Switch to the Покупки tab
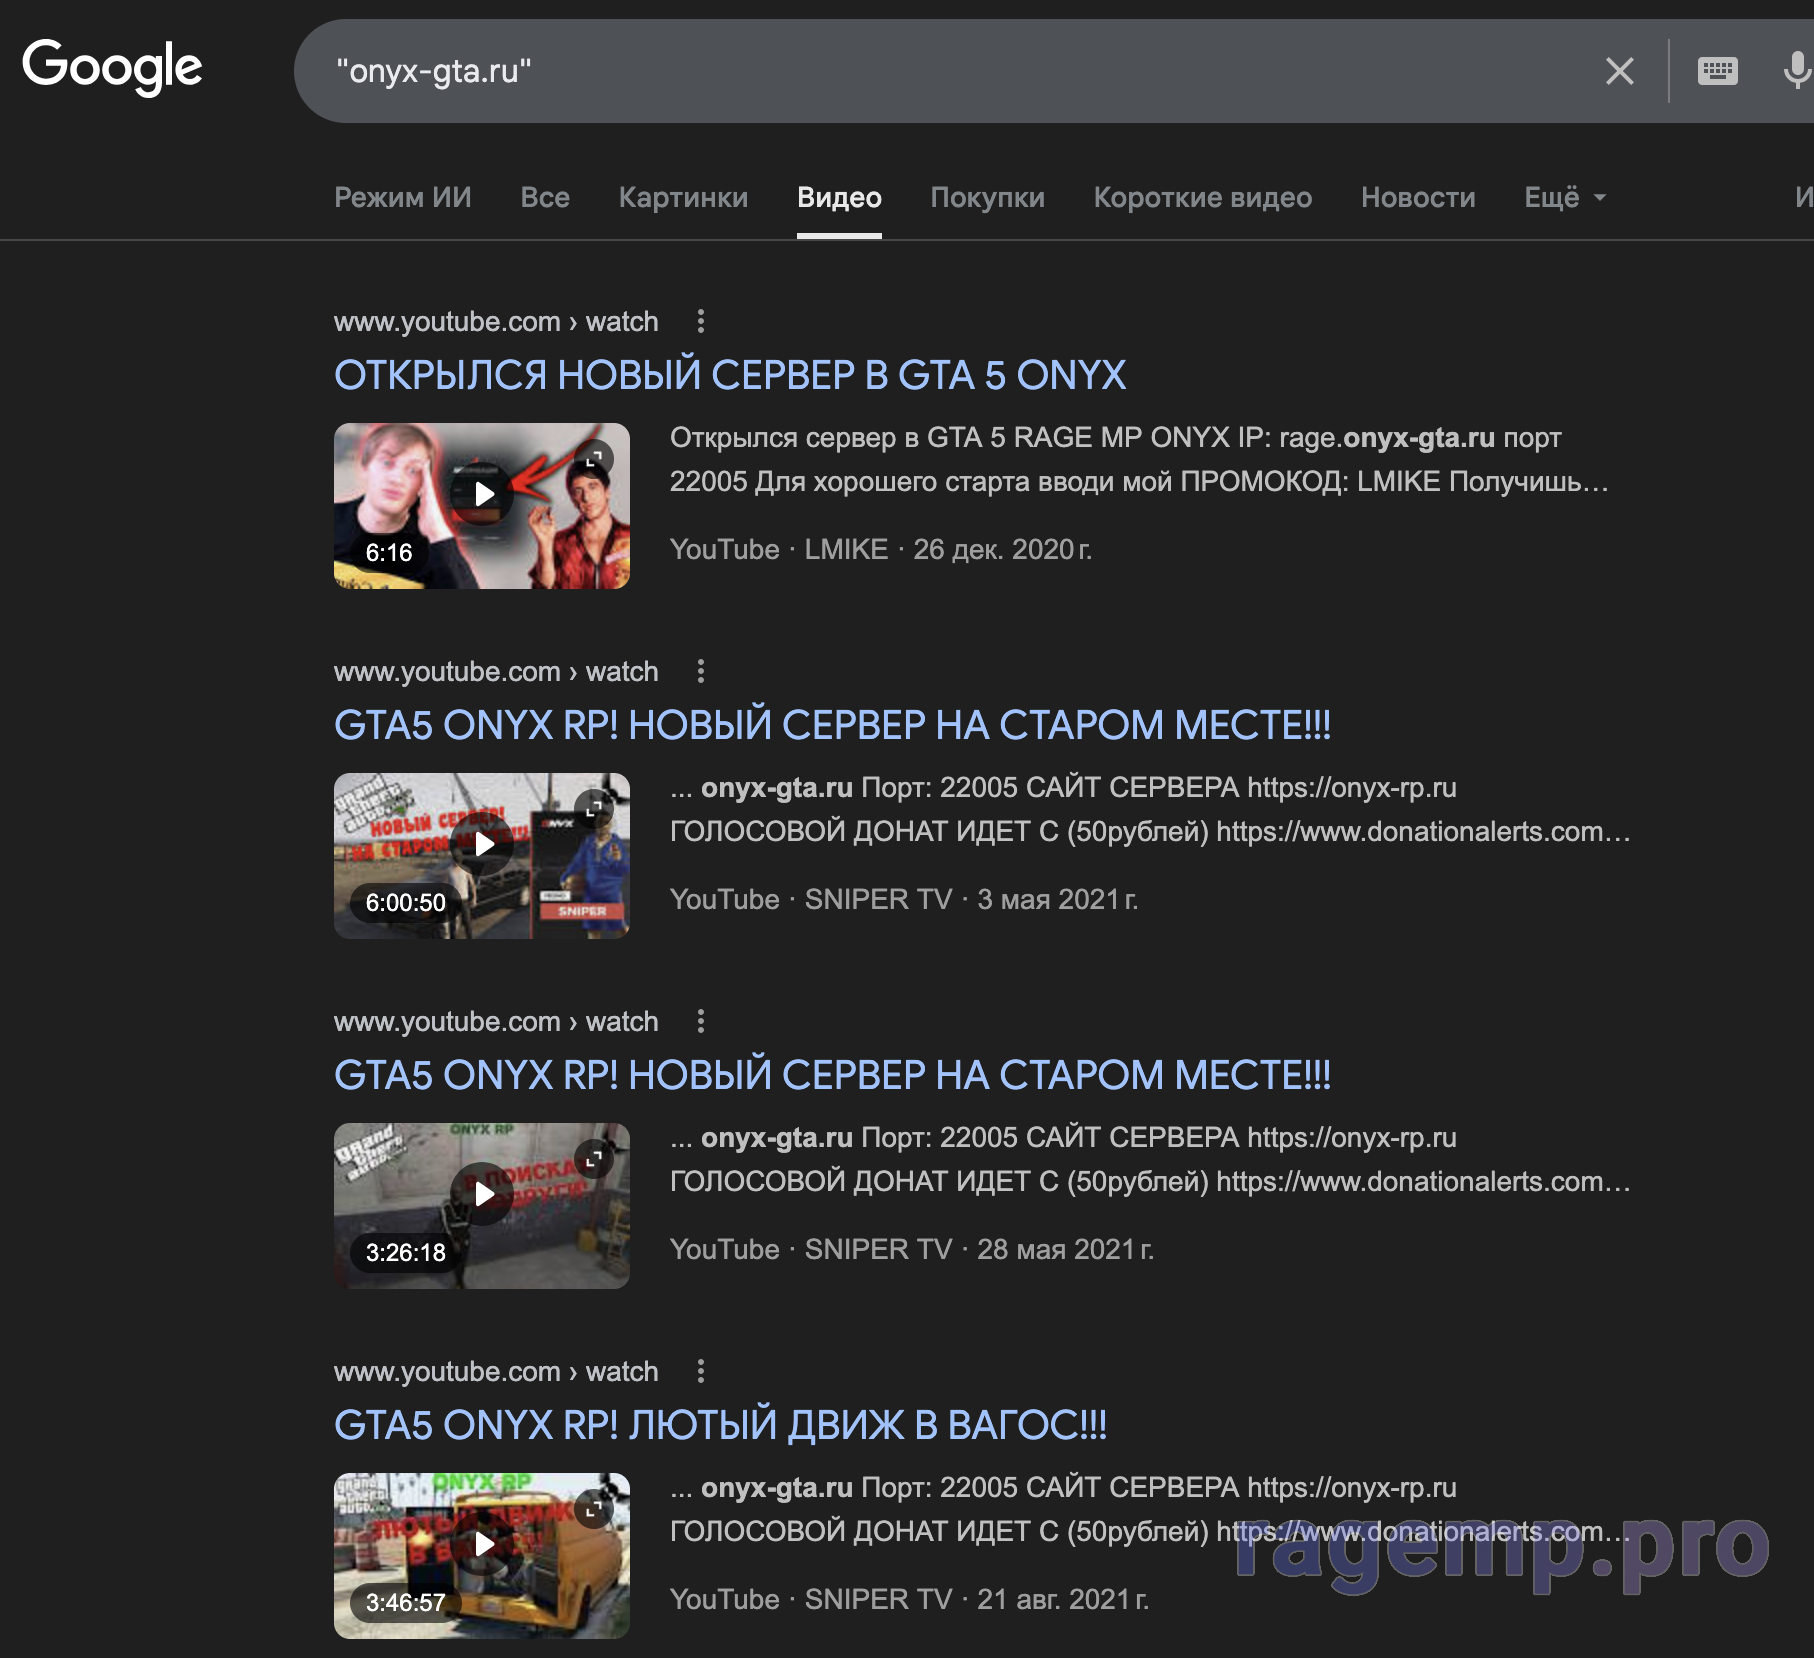The image size is (1814, 1658). (x=987, y=198)
